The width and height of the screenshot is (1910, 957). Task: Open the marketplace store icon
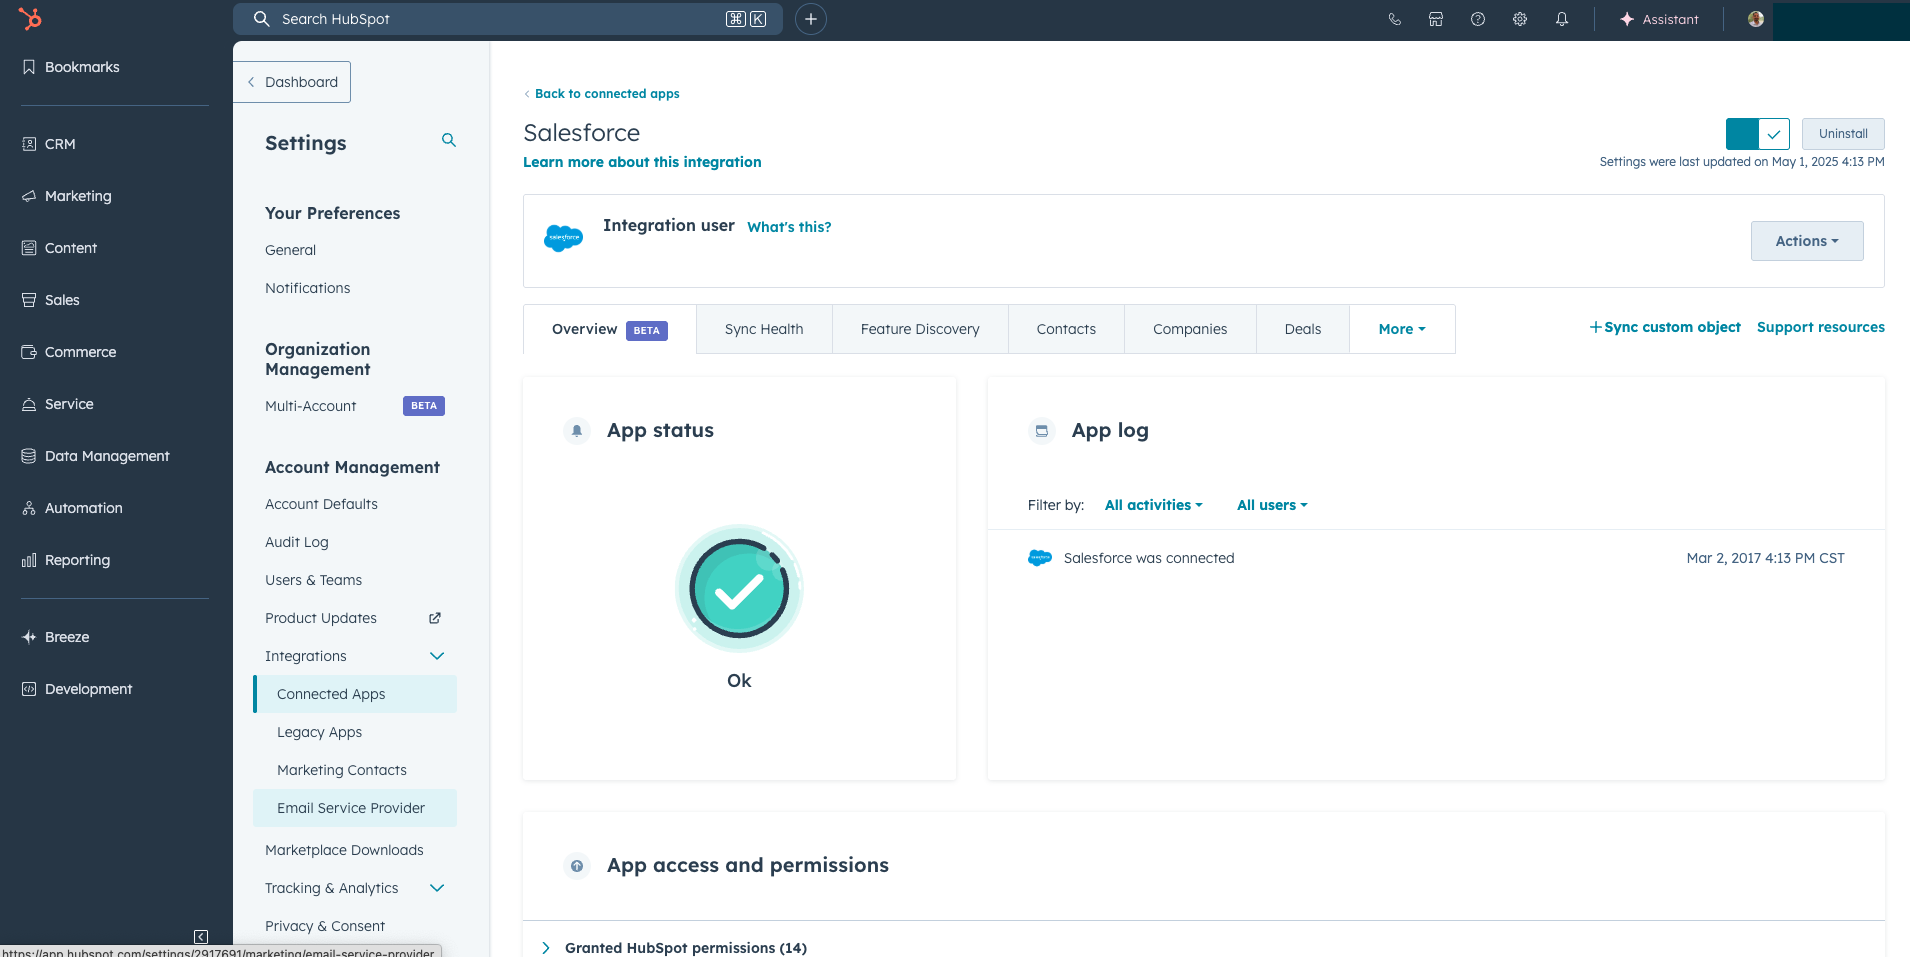pyautogui.click(x=1436, y=19)
